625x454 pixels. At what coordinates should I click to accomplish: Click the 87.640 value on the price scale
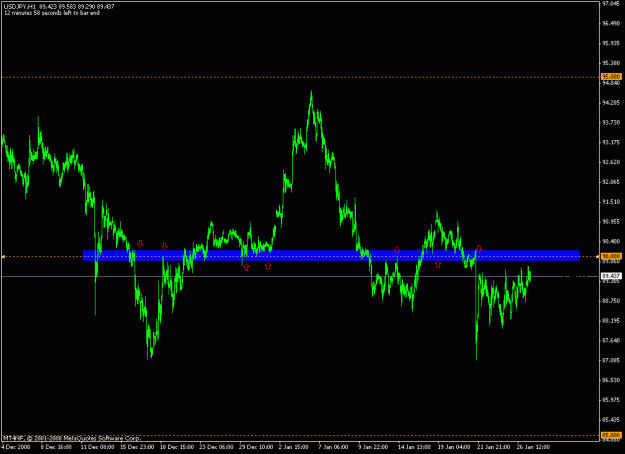pyautogui.click(x=611, y=340)
